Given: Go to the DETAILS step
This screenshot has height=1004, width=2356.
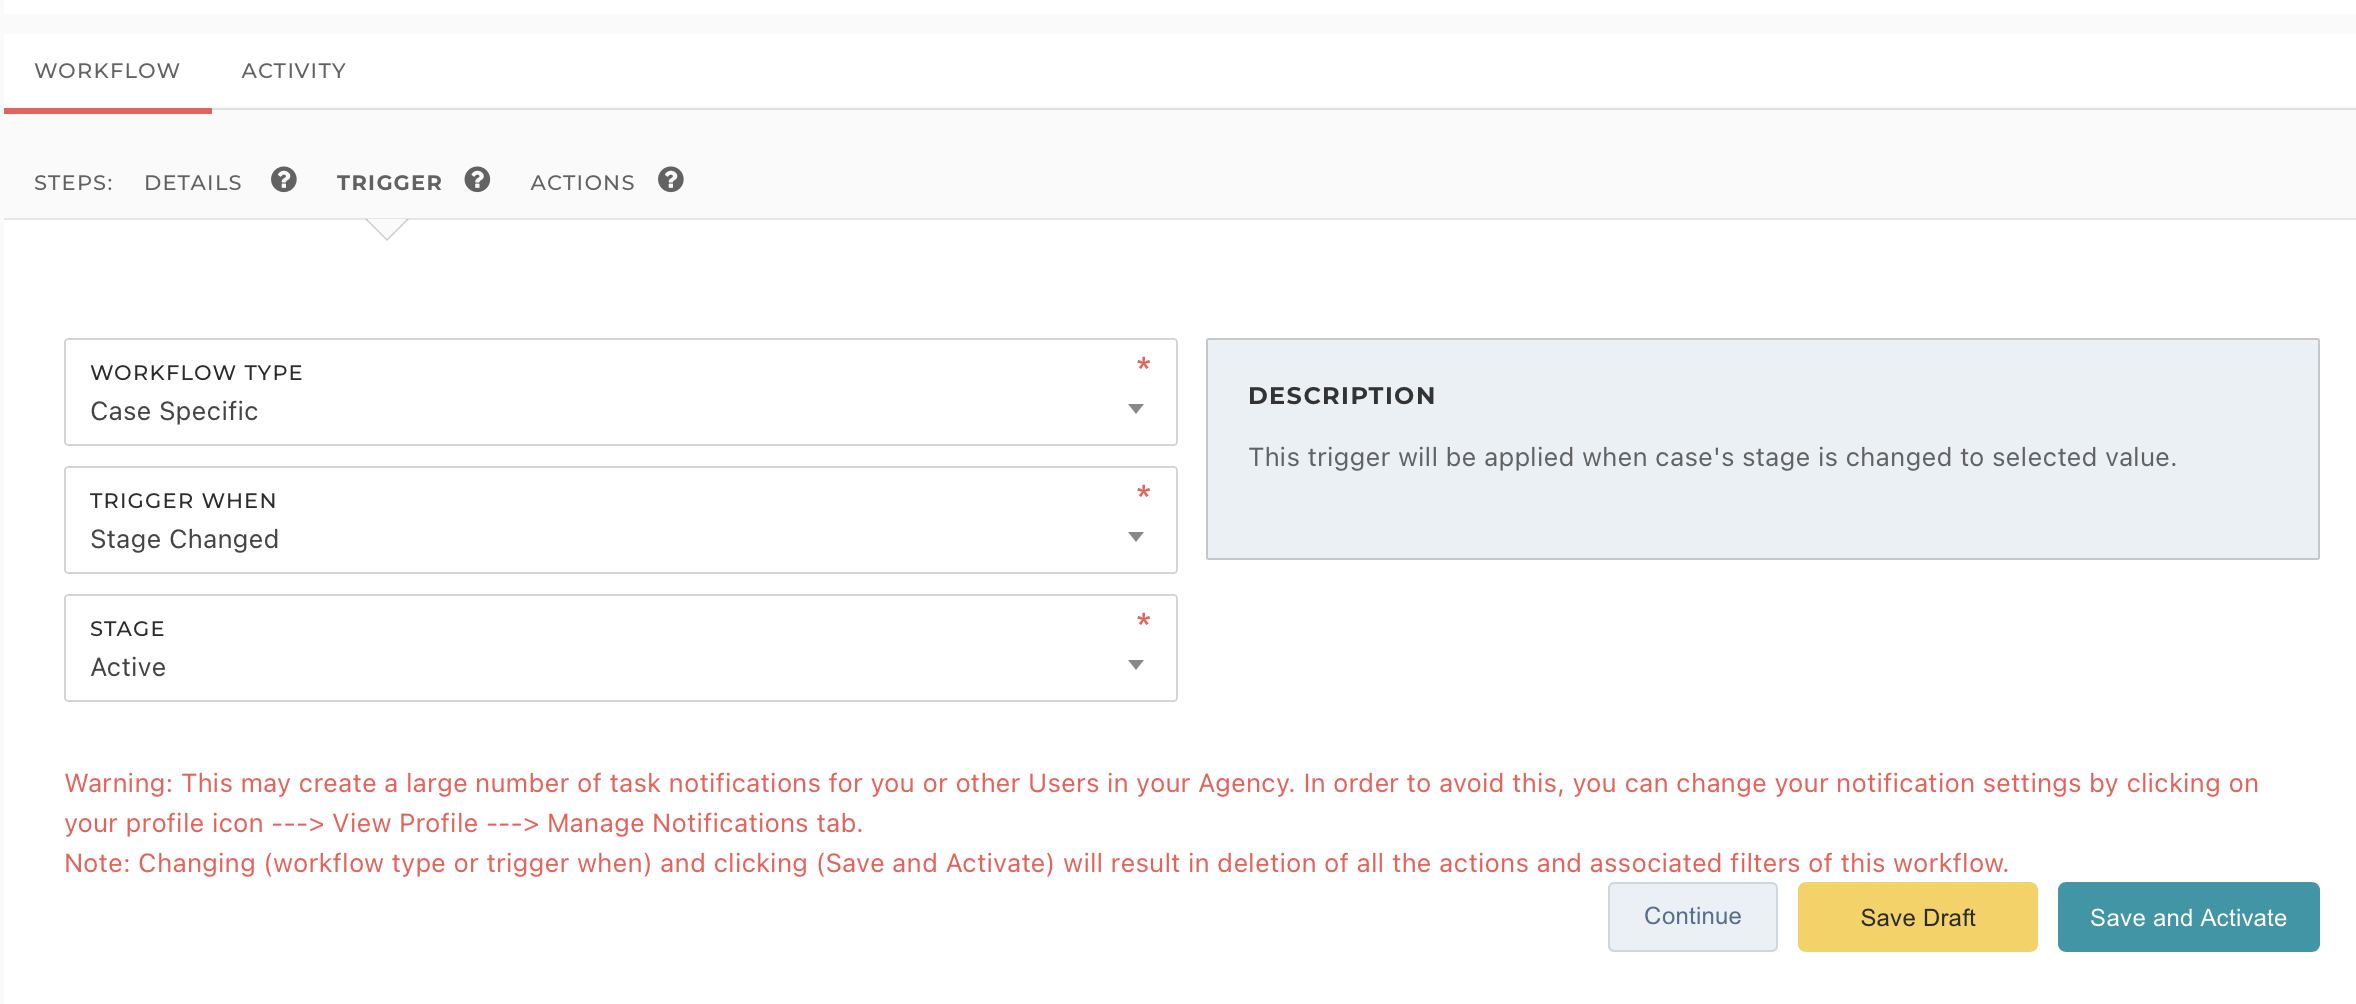Looking at the screenshot, I should coord(193,182).
